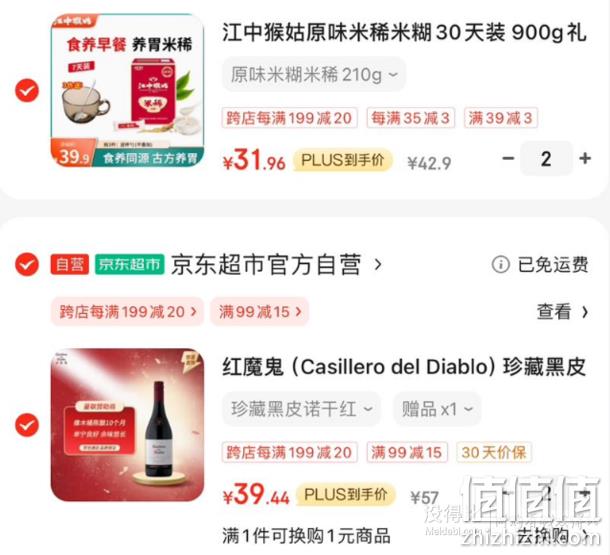Open the 满99减15 store promotion tag
Image resolution: width=610 pixels, height=555 pixels.
point(259,312)
